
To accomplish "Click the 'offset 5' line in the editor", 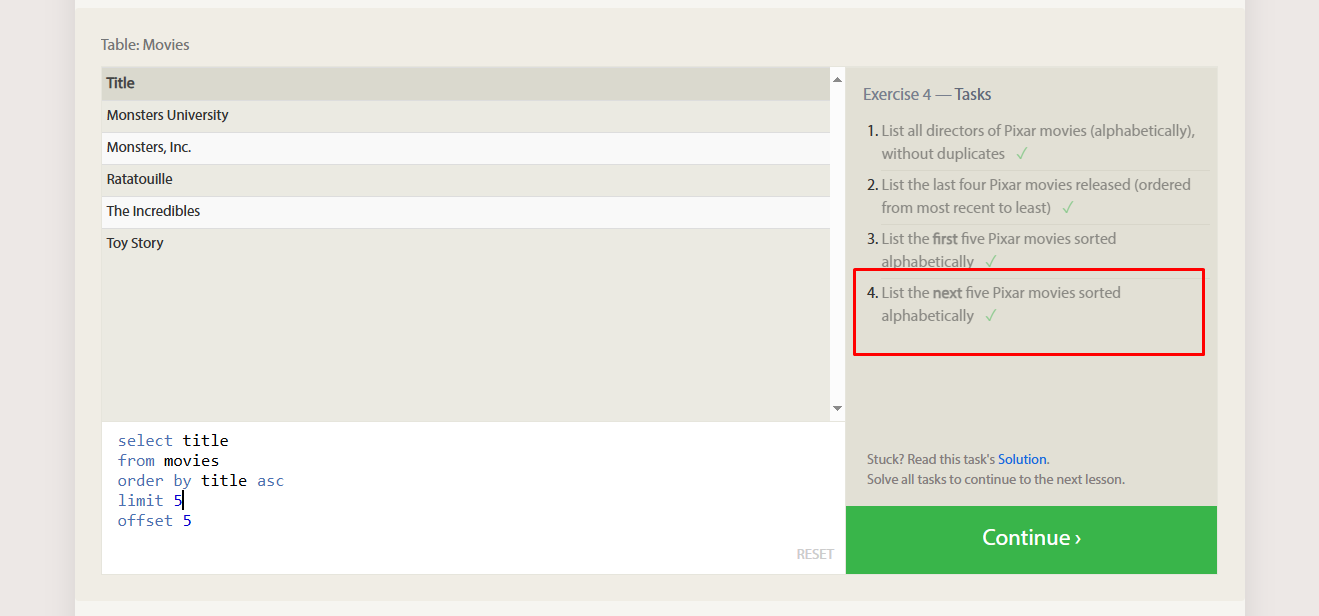I will coord(154,520).
